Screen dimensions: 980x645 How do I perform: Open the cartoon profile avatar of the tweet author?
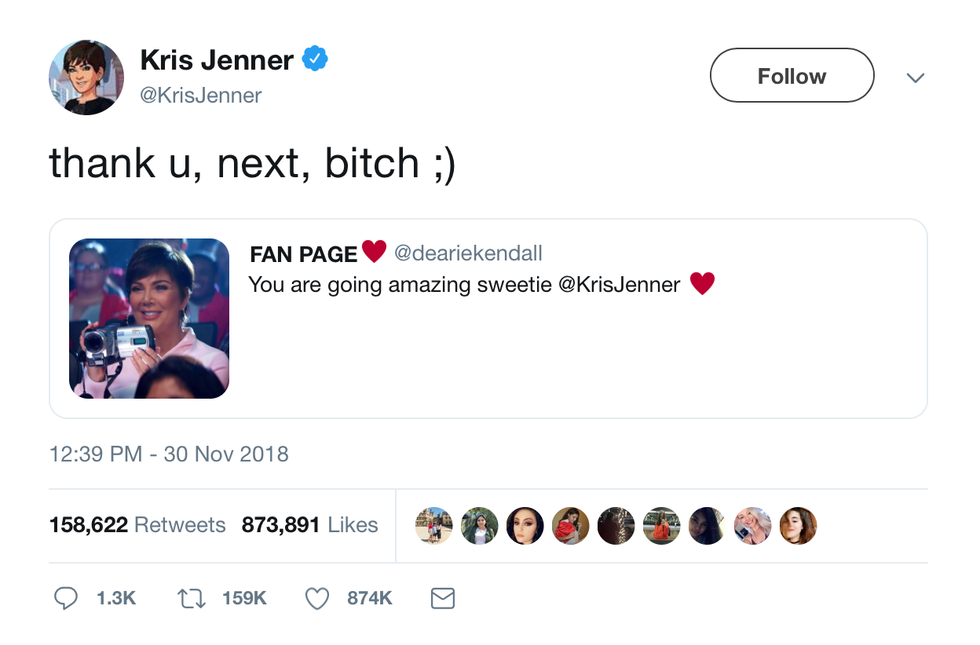point(86,77)
